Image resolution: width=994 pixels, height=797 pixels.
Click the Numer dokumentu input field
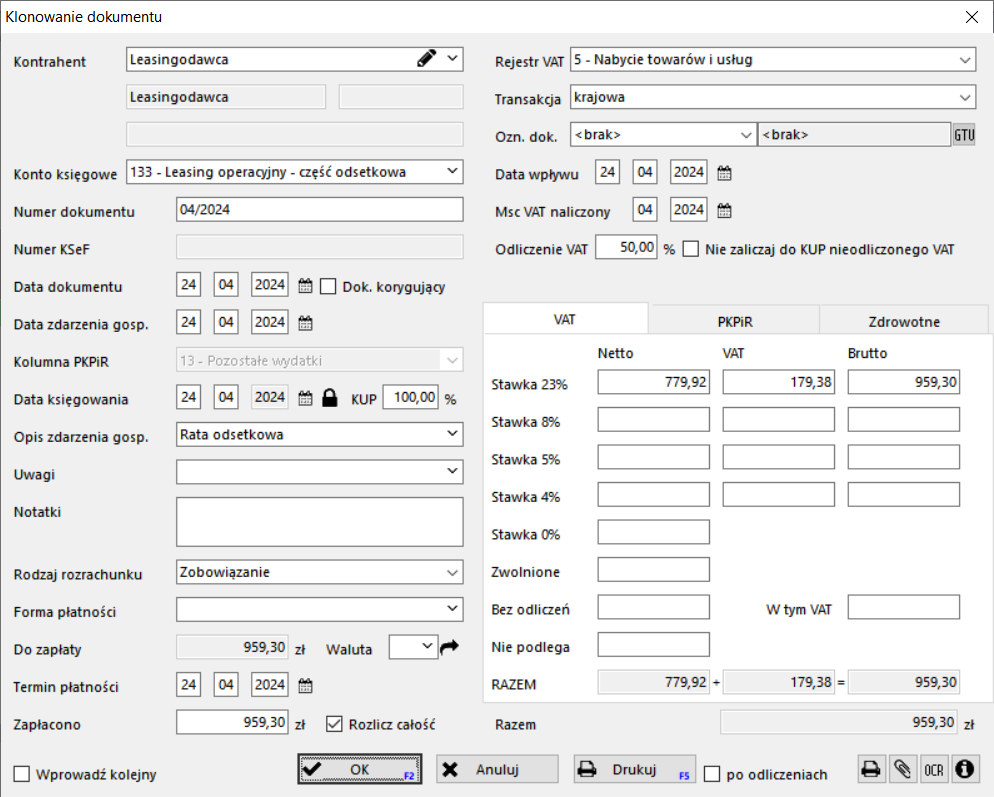(x=319, y=210)
